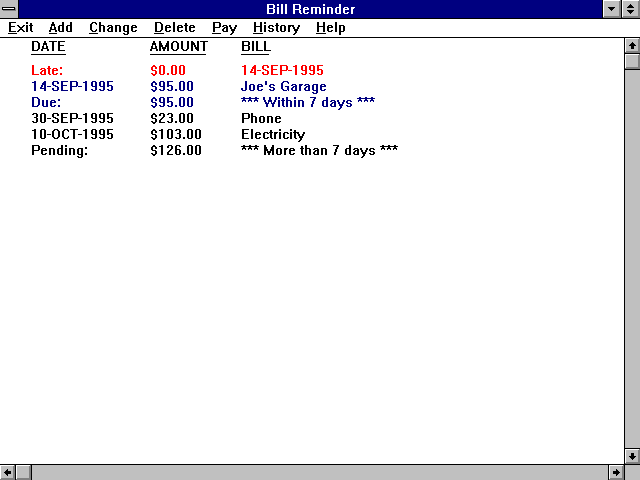This screenshot has width=640, height=480.
Task: Click the vertical scrollbar up arrow
Action: tap(631, 45)
